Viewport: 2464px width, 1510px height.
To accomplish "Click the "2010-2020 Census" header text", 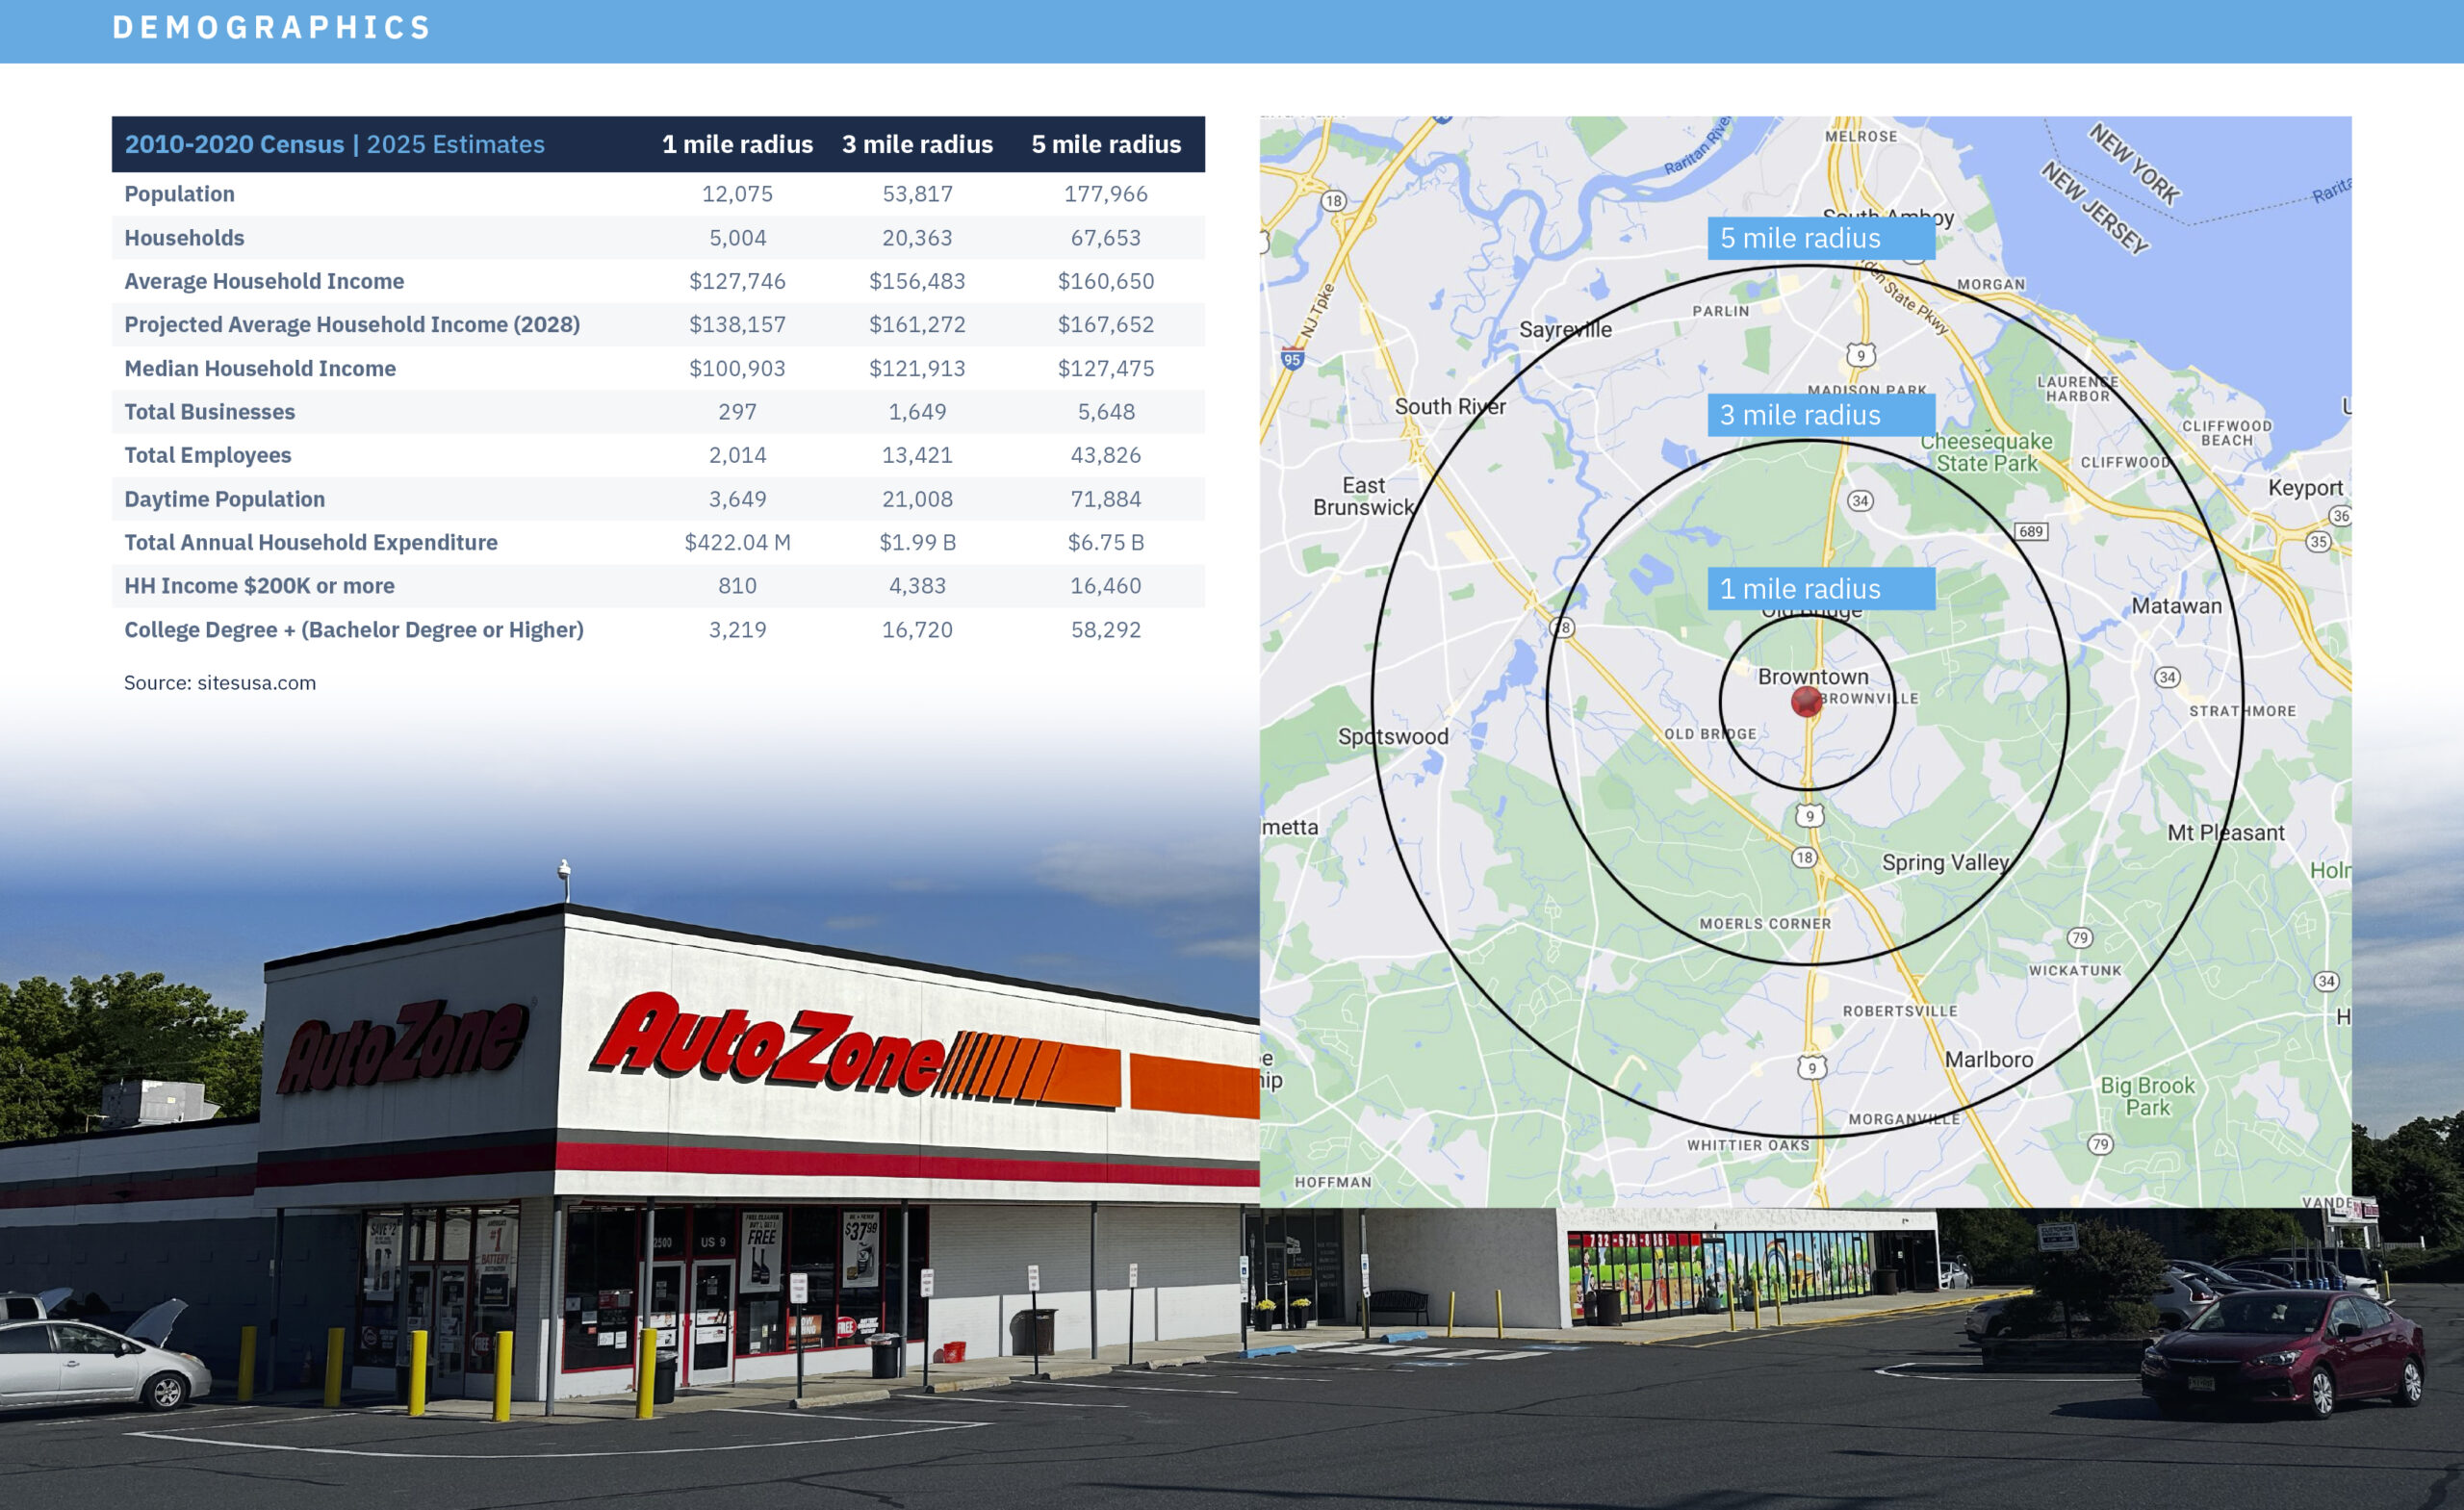I will pos(234,144).
